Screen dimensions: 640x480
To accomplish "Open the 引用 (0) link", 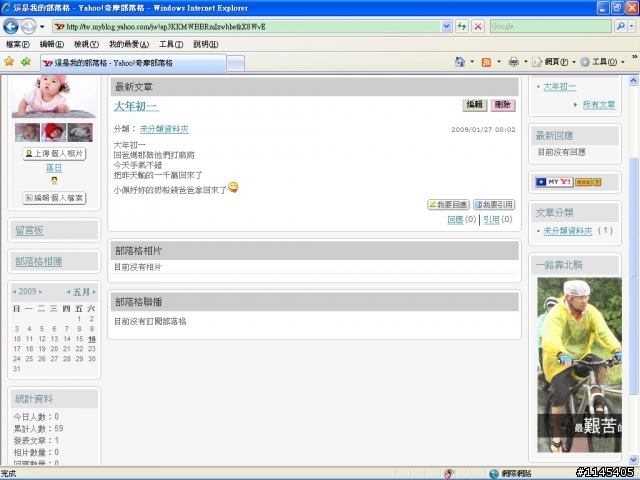I will (x=491, y=220).
